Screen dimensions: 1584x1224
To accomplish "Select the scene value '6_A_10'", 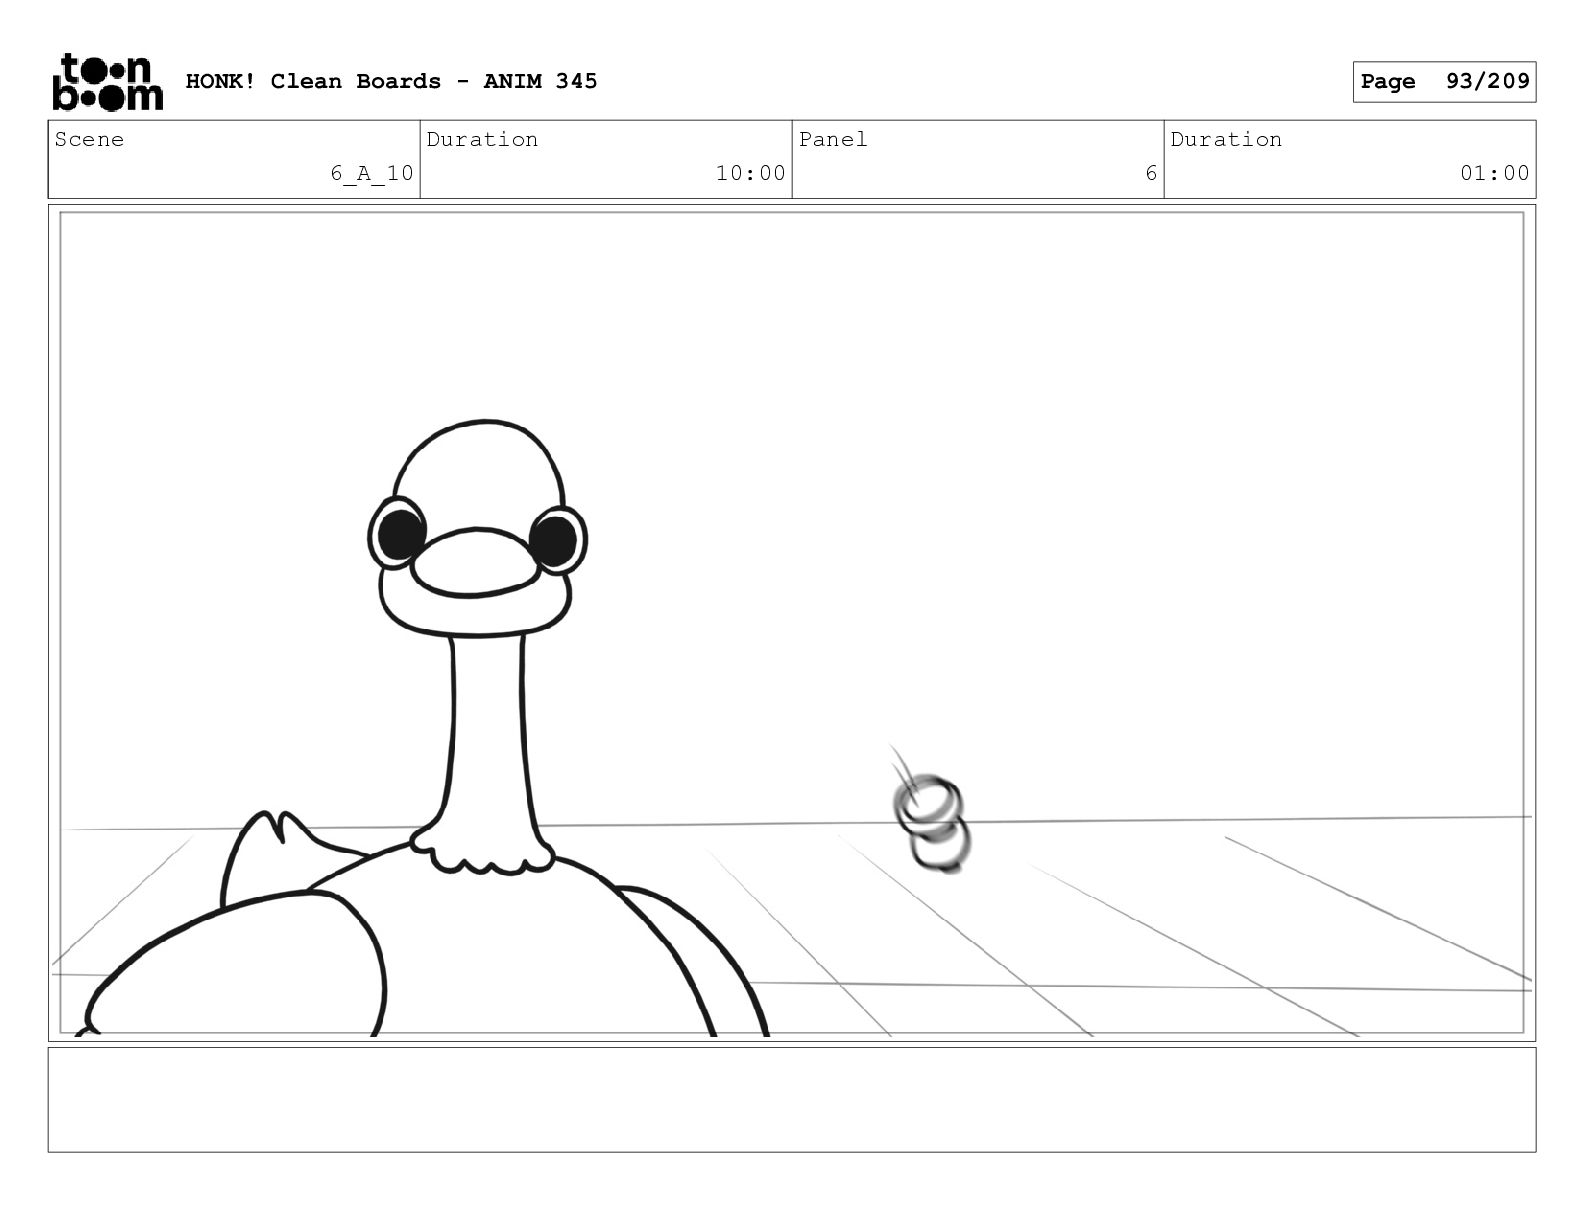I will click(x=372, y=173).
